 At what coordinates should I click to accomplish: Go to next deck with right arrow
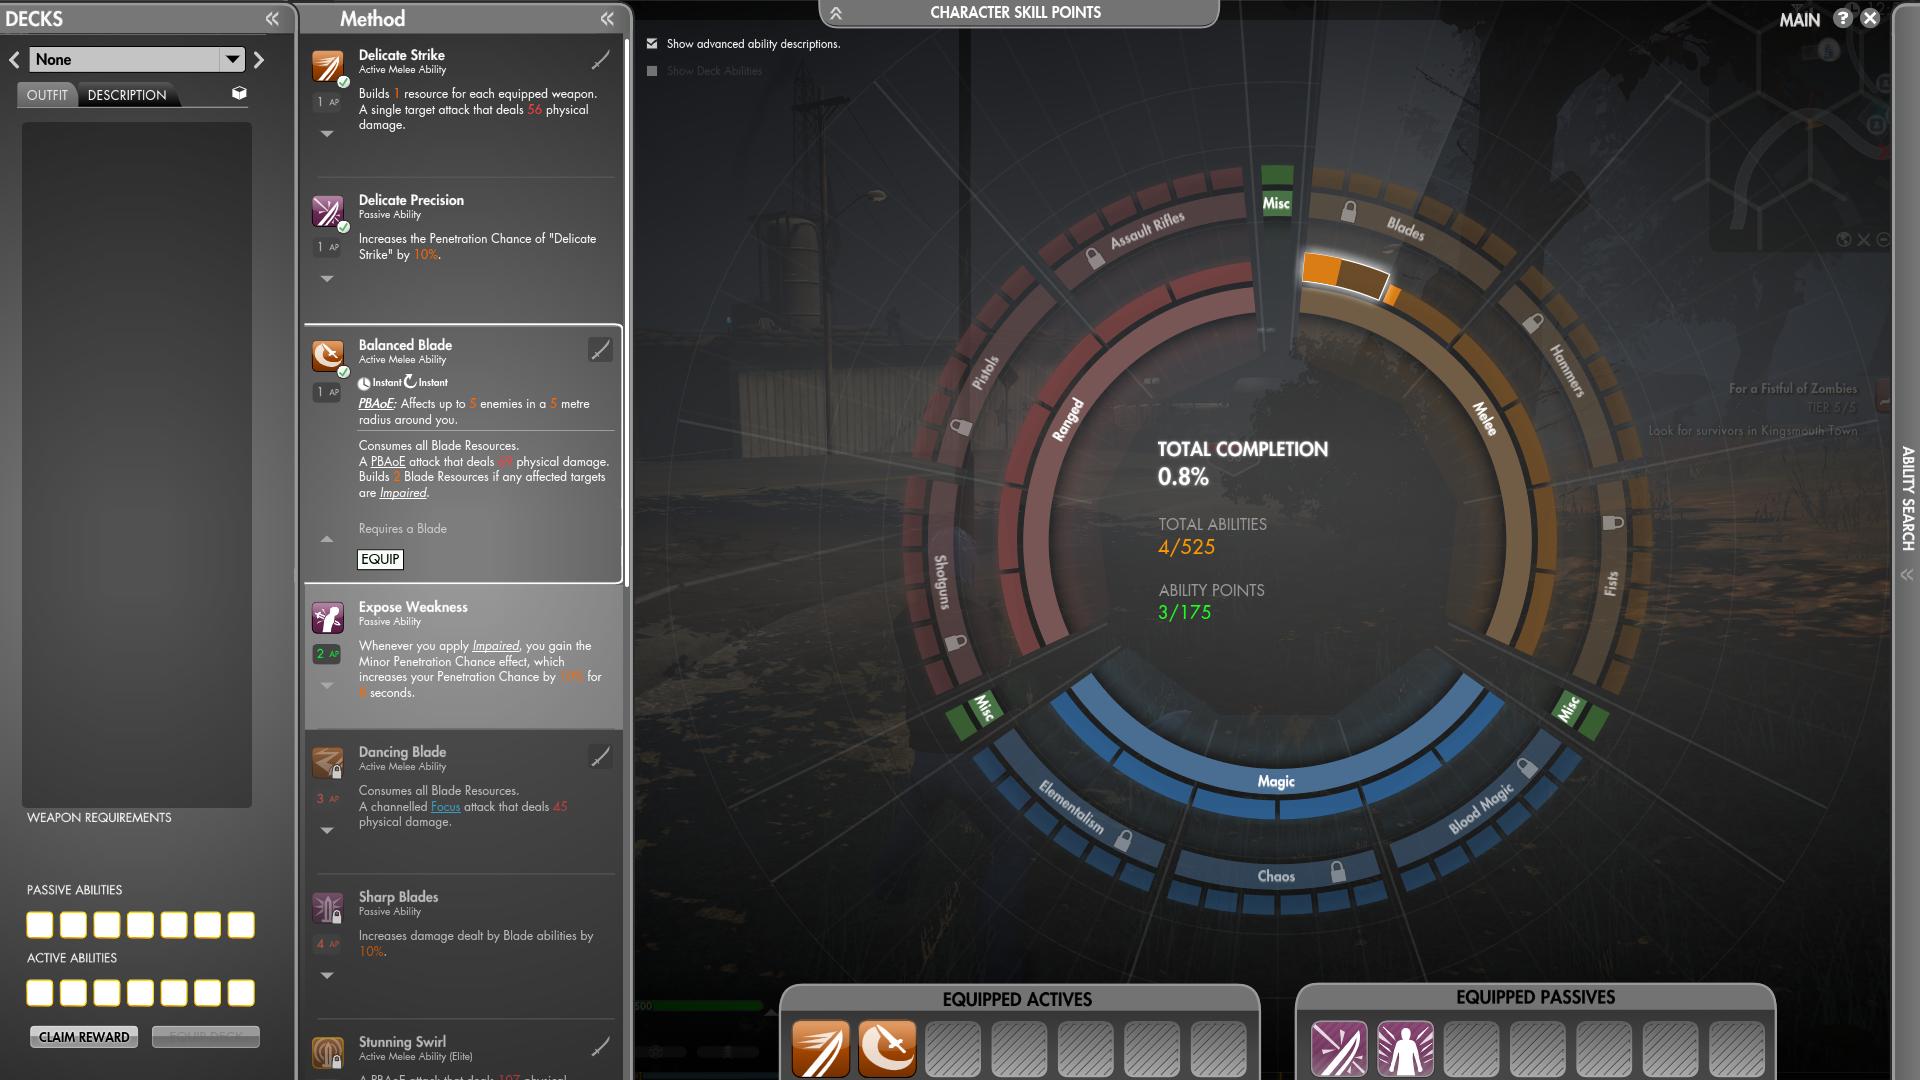[259, 59]
